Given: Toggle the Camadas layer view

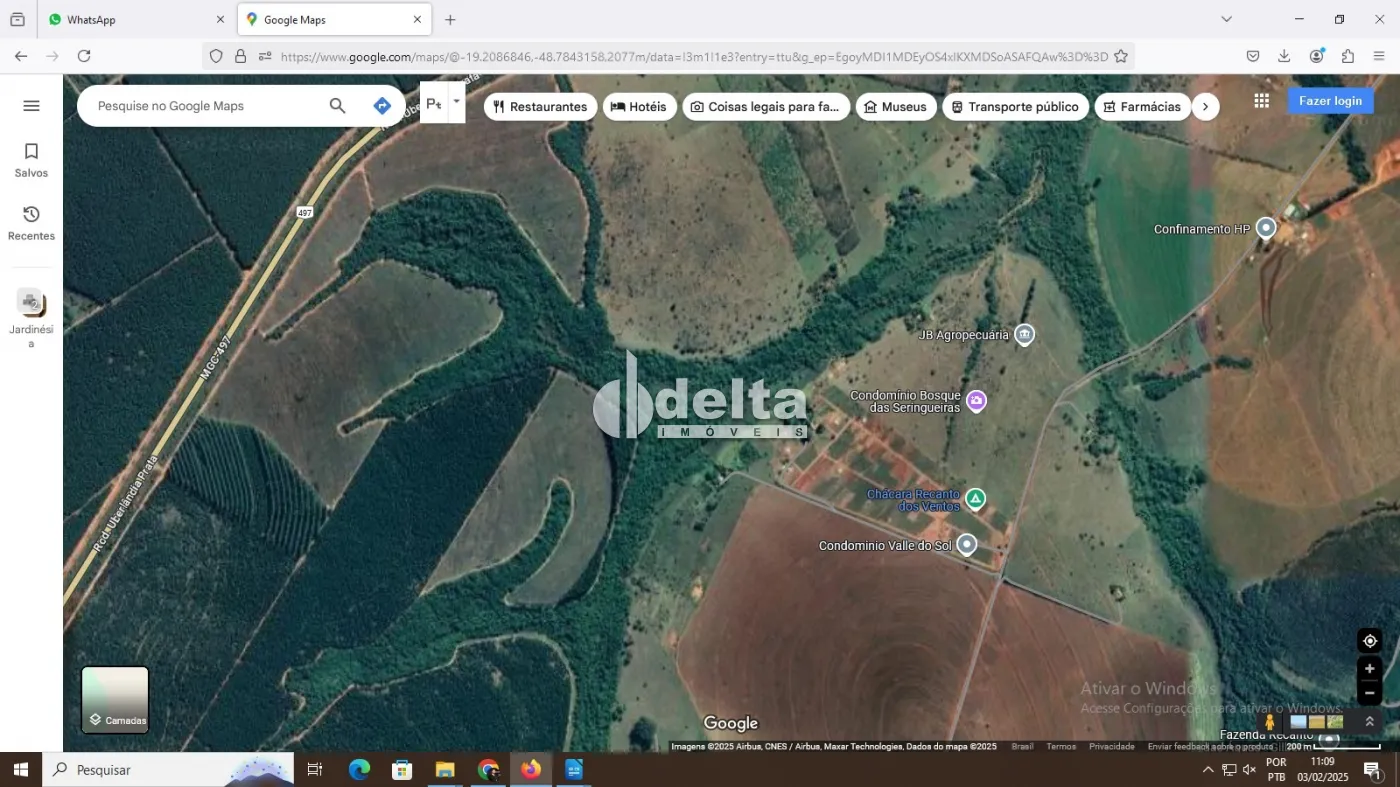Looking at the screenshot, I should click(x=115, y=699).
